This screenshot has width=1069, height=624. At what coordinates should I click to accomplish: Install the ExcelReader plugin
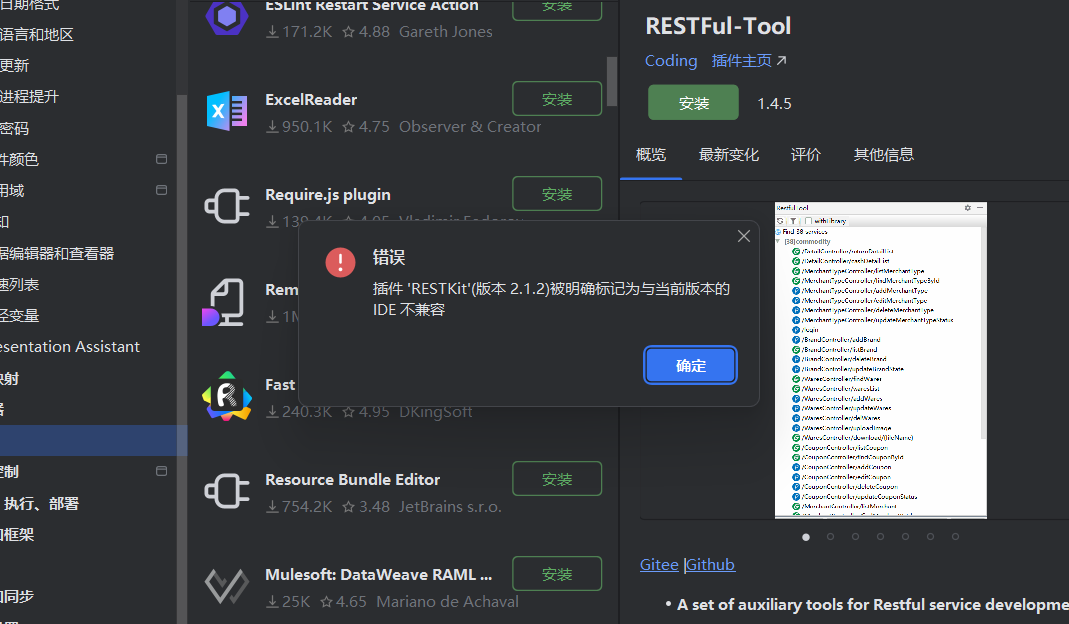coord(557,99)
